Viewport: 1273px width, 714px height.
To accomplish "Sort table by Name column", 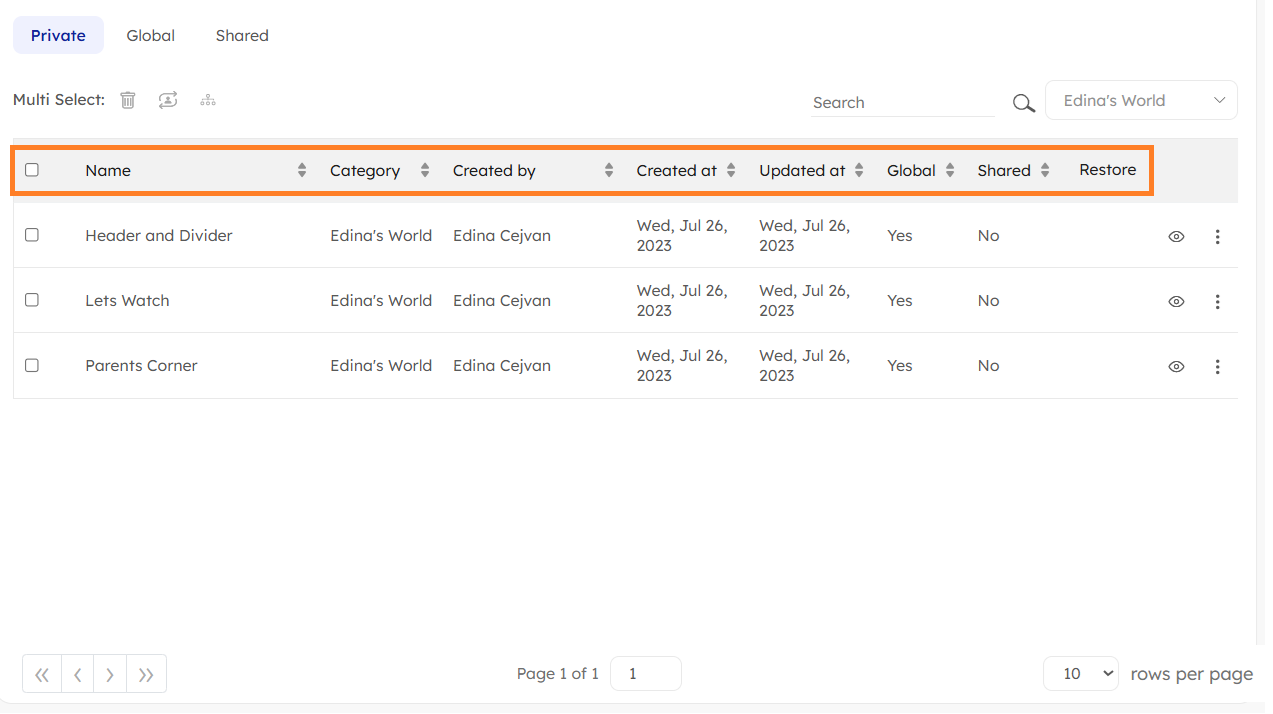I will (302, 171).
